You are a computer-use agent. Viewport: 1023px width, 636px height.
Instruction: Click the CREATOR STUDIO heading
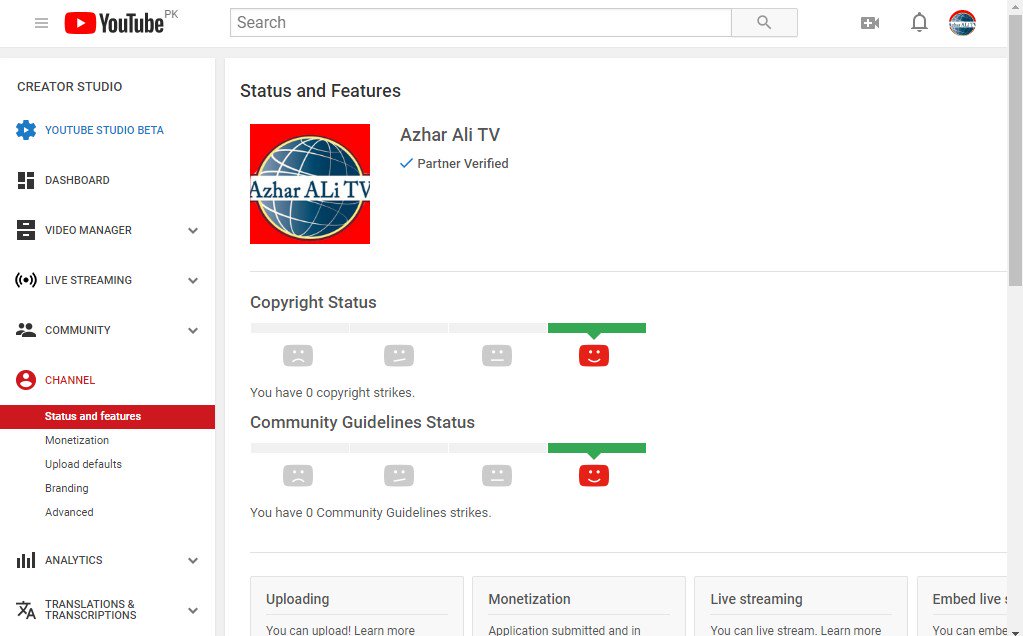pyautogui.click(x=70, y=87)
